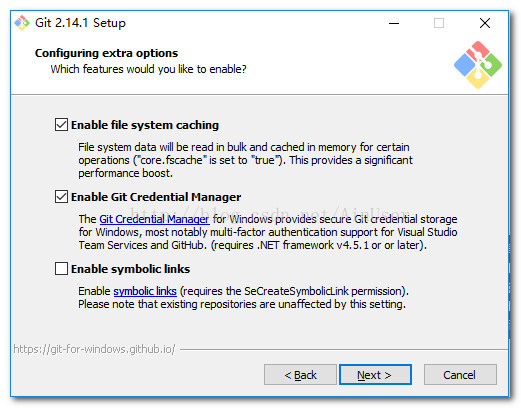Click the 'Configuring extra options' heading
Viewport: 521px width, 408px height.
pos(107,53)
